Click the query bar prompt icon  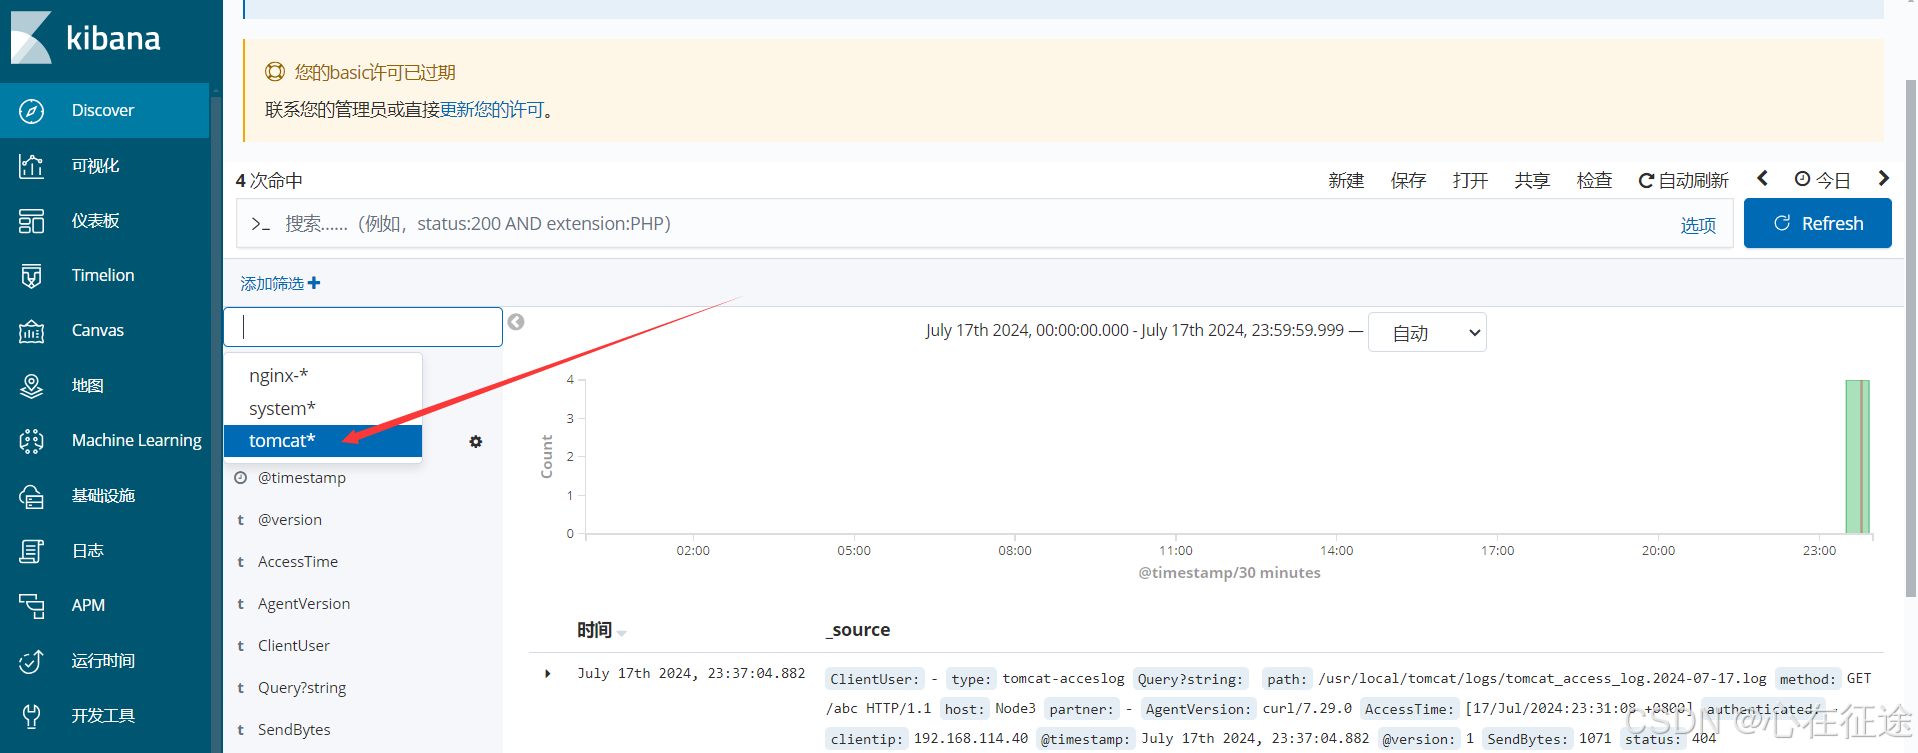(260, 224)
